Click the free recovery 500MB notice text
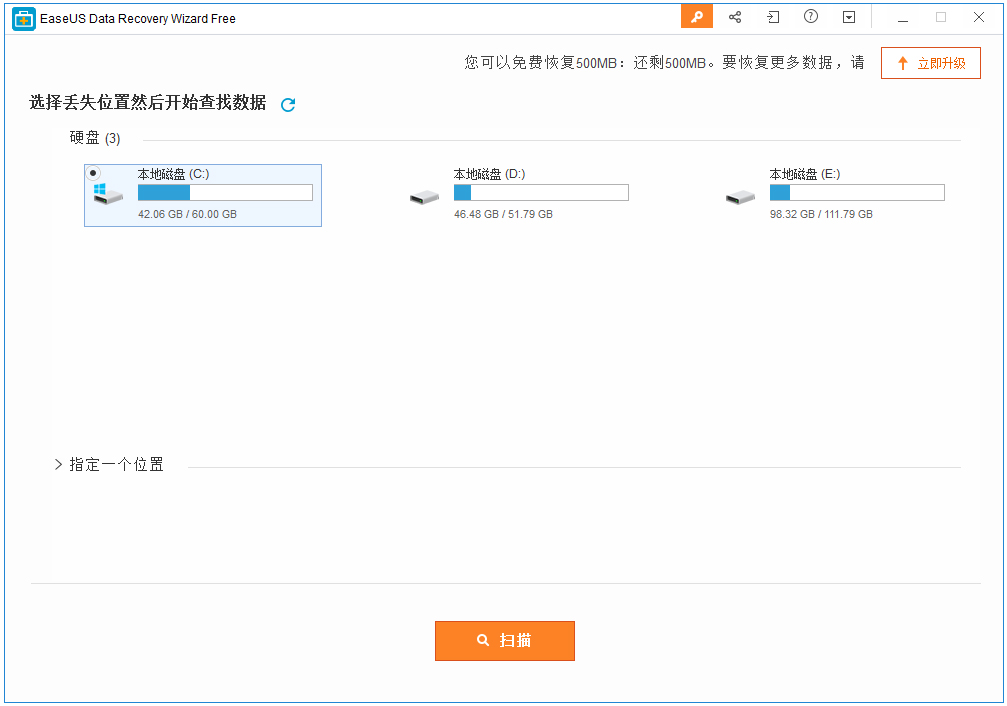1007x706 pixels. coord(664,63)
